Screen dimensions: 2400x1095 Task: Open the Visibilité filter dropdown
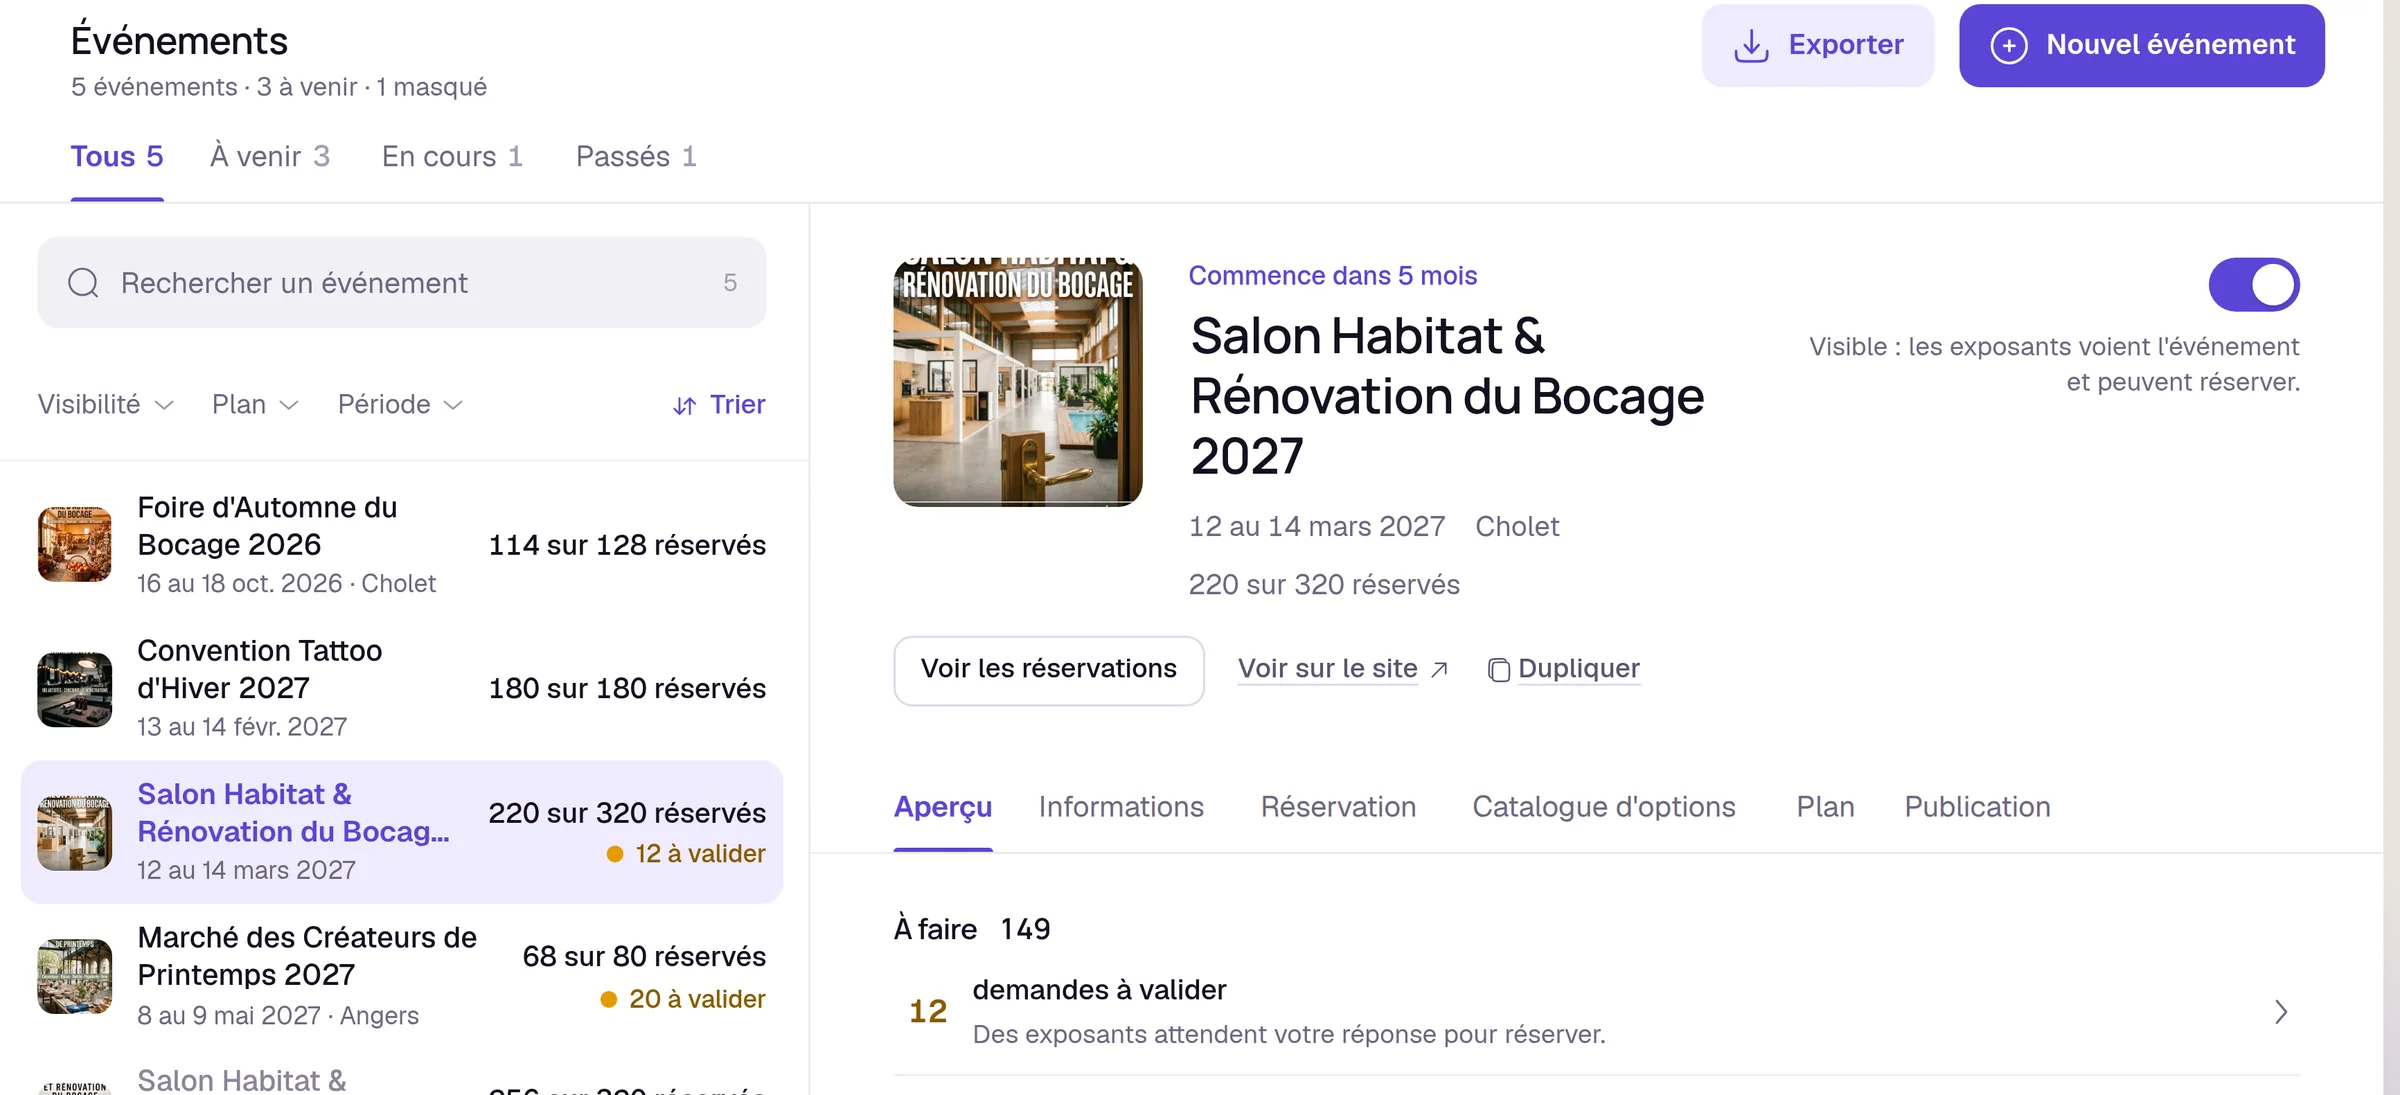(x=106, y=404)
